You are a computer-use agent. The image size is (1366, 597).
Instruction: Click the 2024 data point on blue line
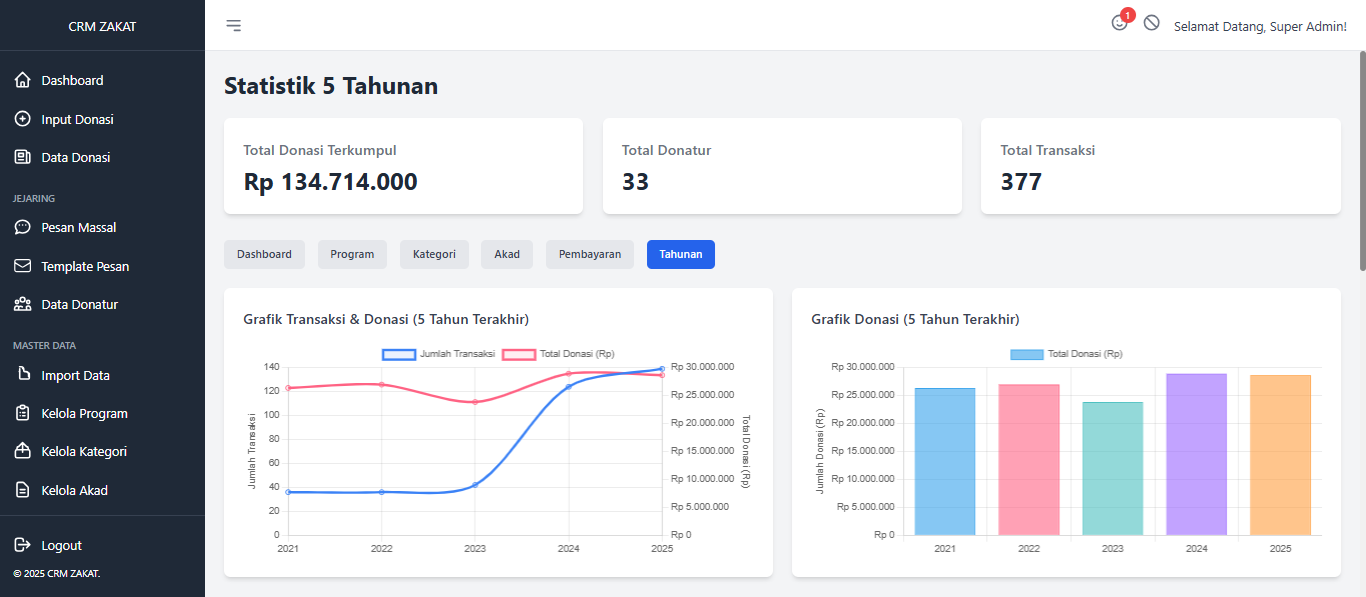(569, 386)
